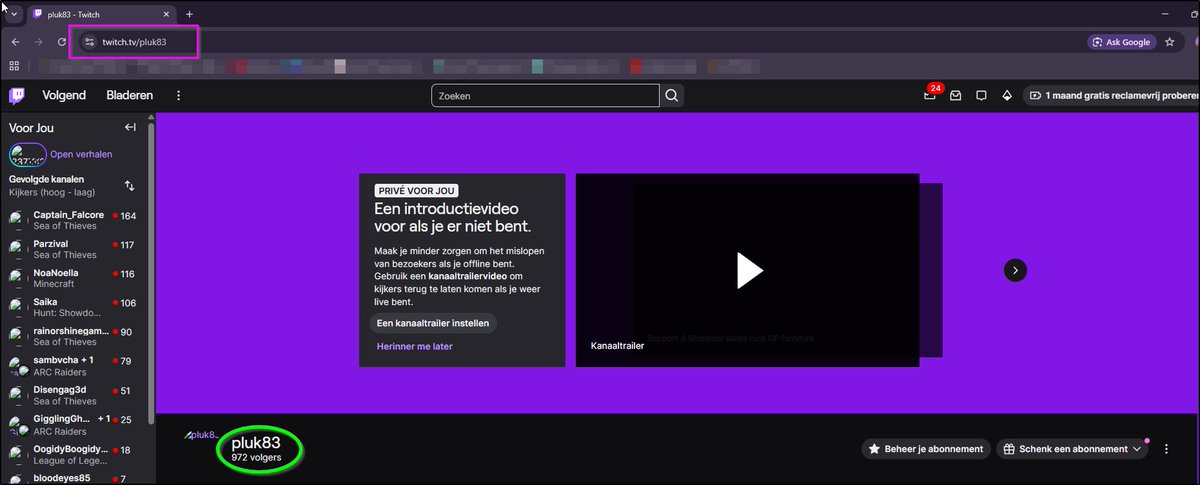Click the Herinner me later link

pyautogui.click(x=415, y=346)
